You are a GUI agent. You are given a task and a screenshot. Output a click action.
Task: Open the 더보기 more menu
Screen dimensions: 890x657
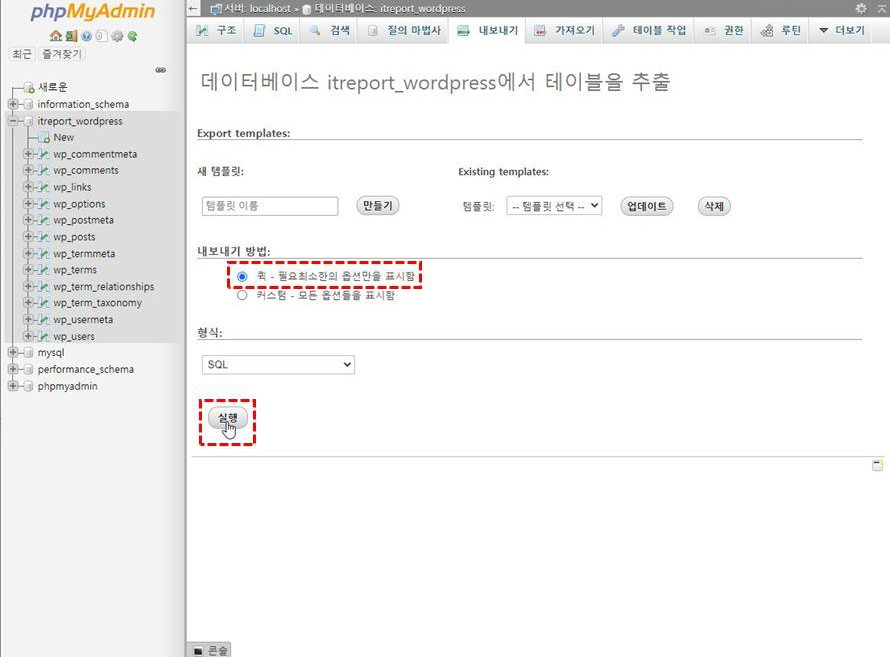click(x=842, y=31)
